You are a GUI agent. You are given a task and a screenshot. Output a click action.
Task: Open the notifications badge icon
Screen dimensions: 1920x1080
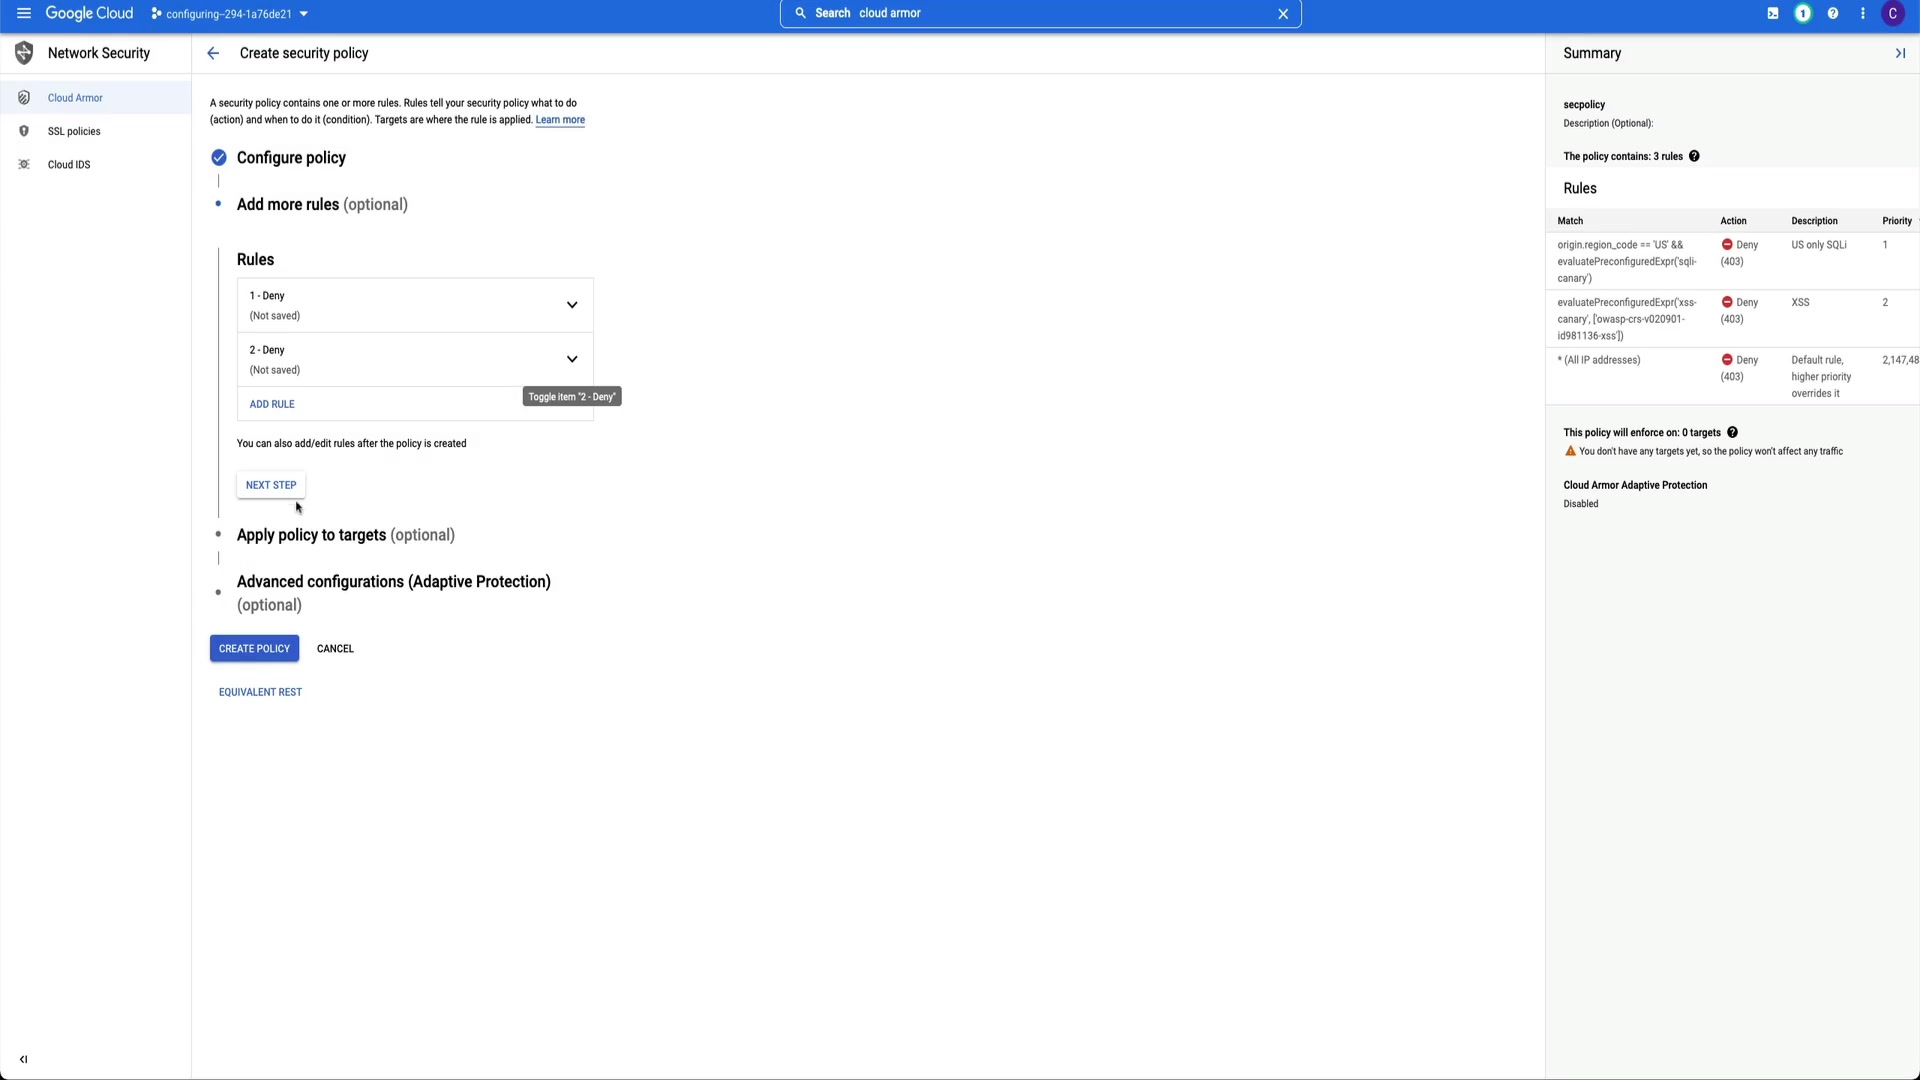(x=1803, y=13)
